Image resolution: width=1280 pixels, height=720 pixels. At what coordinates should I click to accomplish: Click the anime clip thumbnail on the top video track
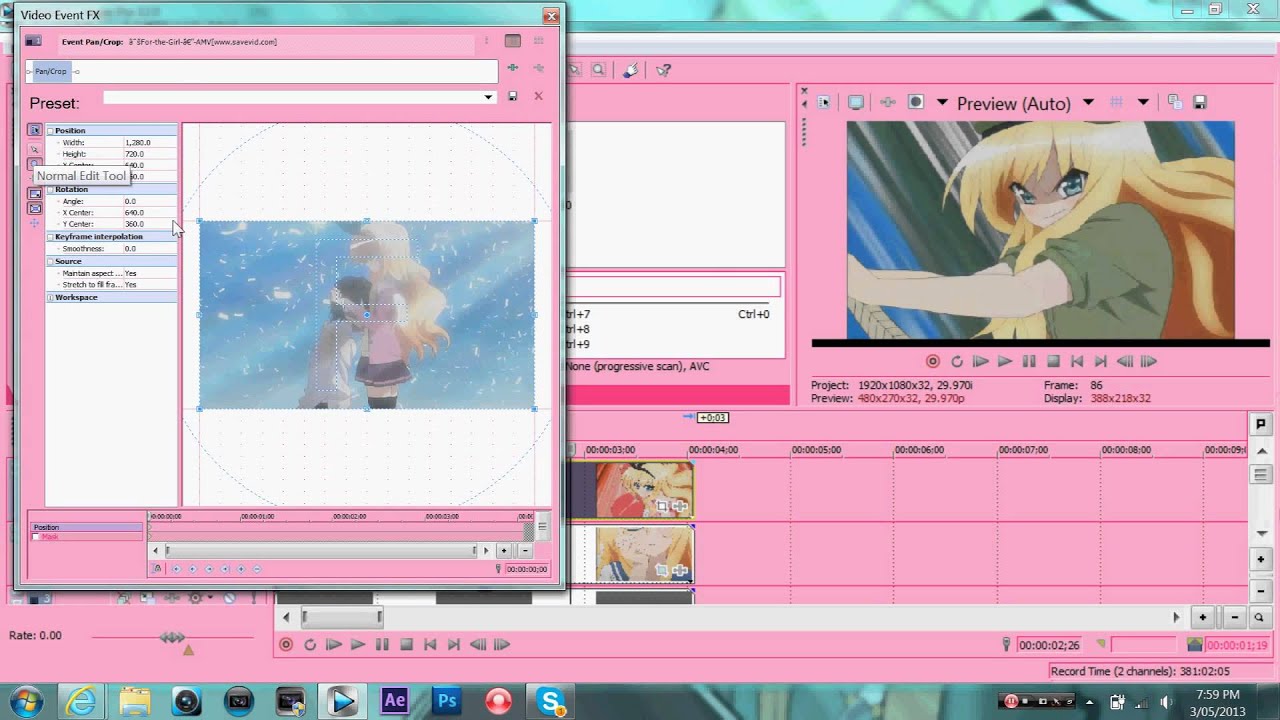(645, 489)
